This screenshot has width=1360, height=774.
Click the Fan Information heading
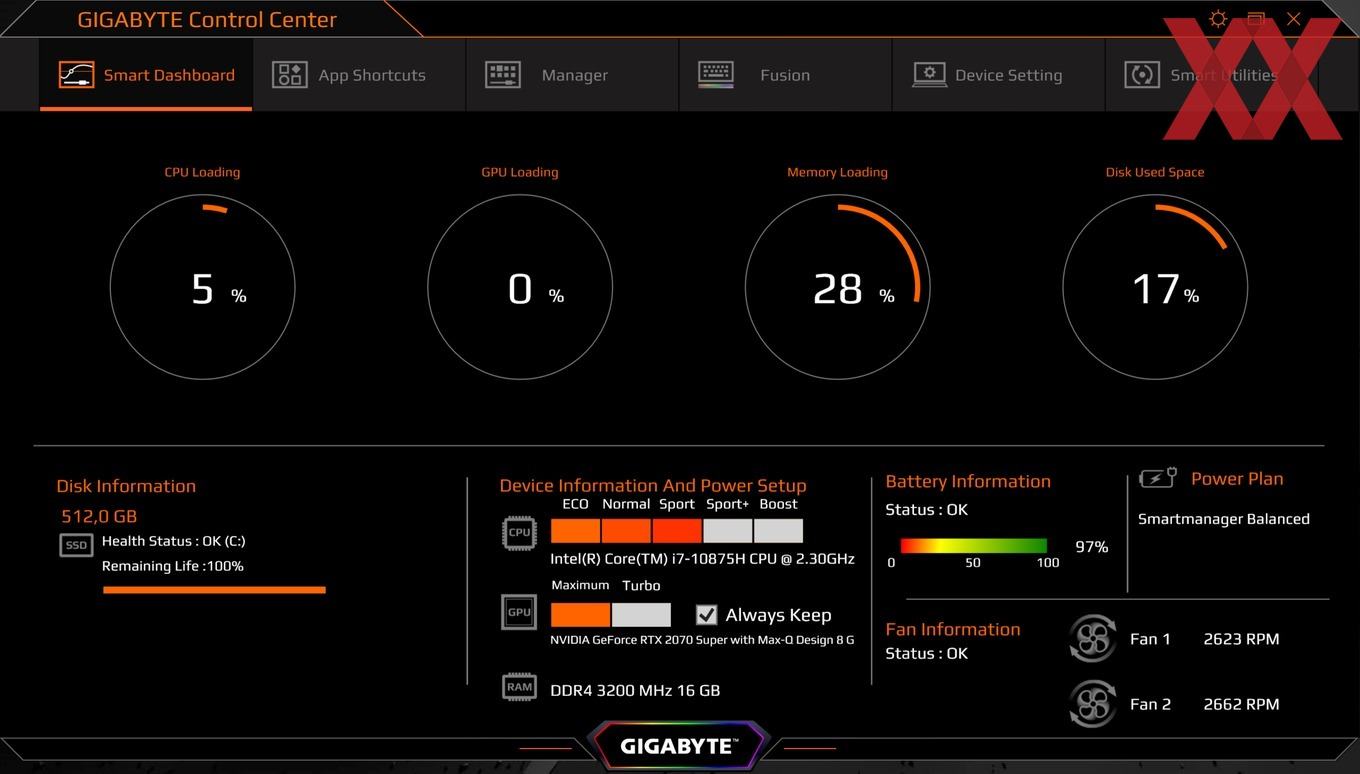[x=953, y=630]
